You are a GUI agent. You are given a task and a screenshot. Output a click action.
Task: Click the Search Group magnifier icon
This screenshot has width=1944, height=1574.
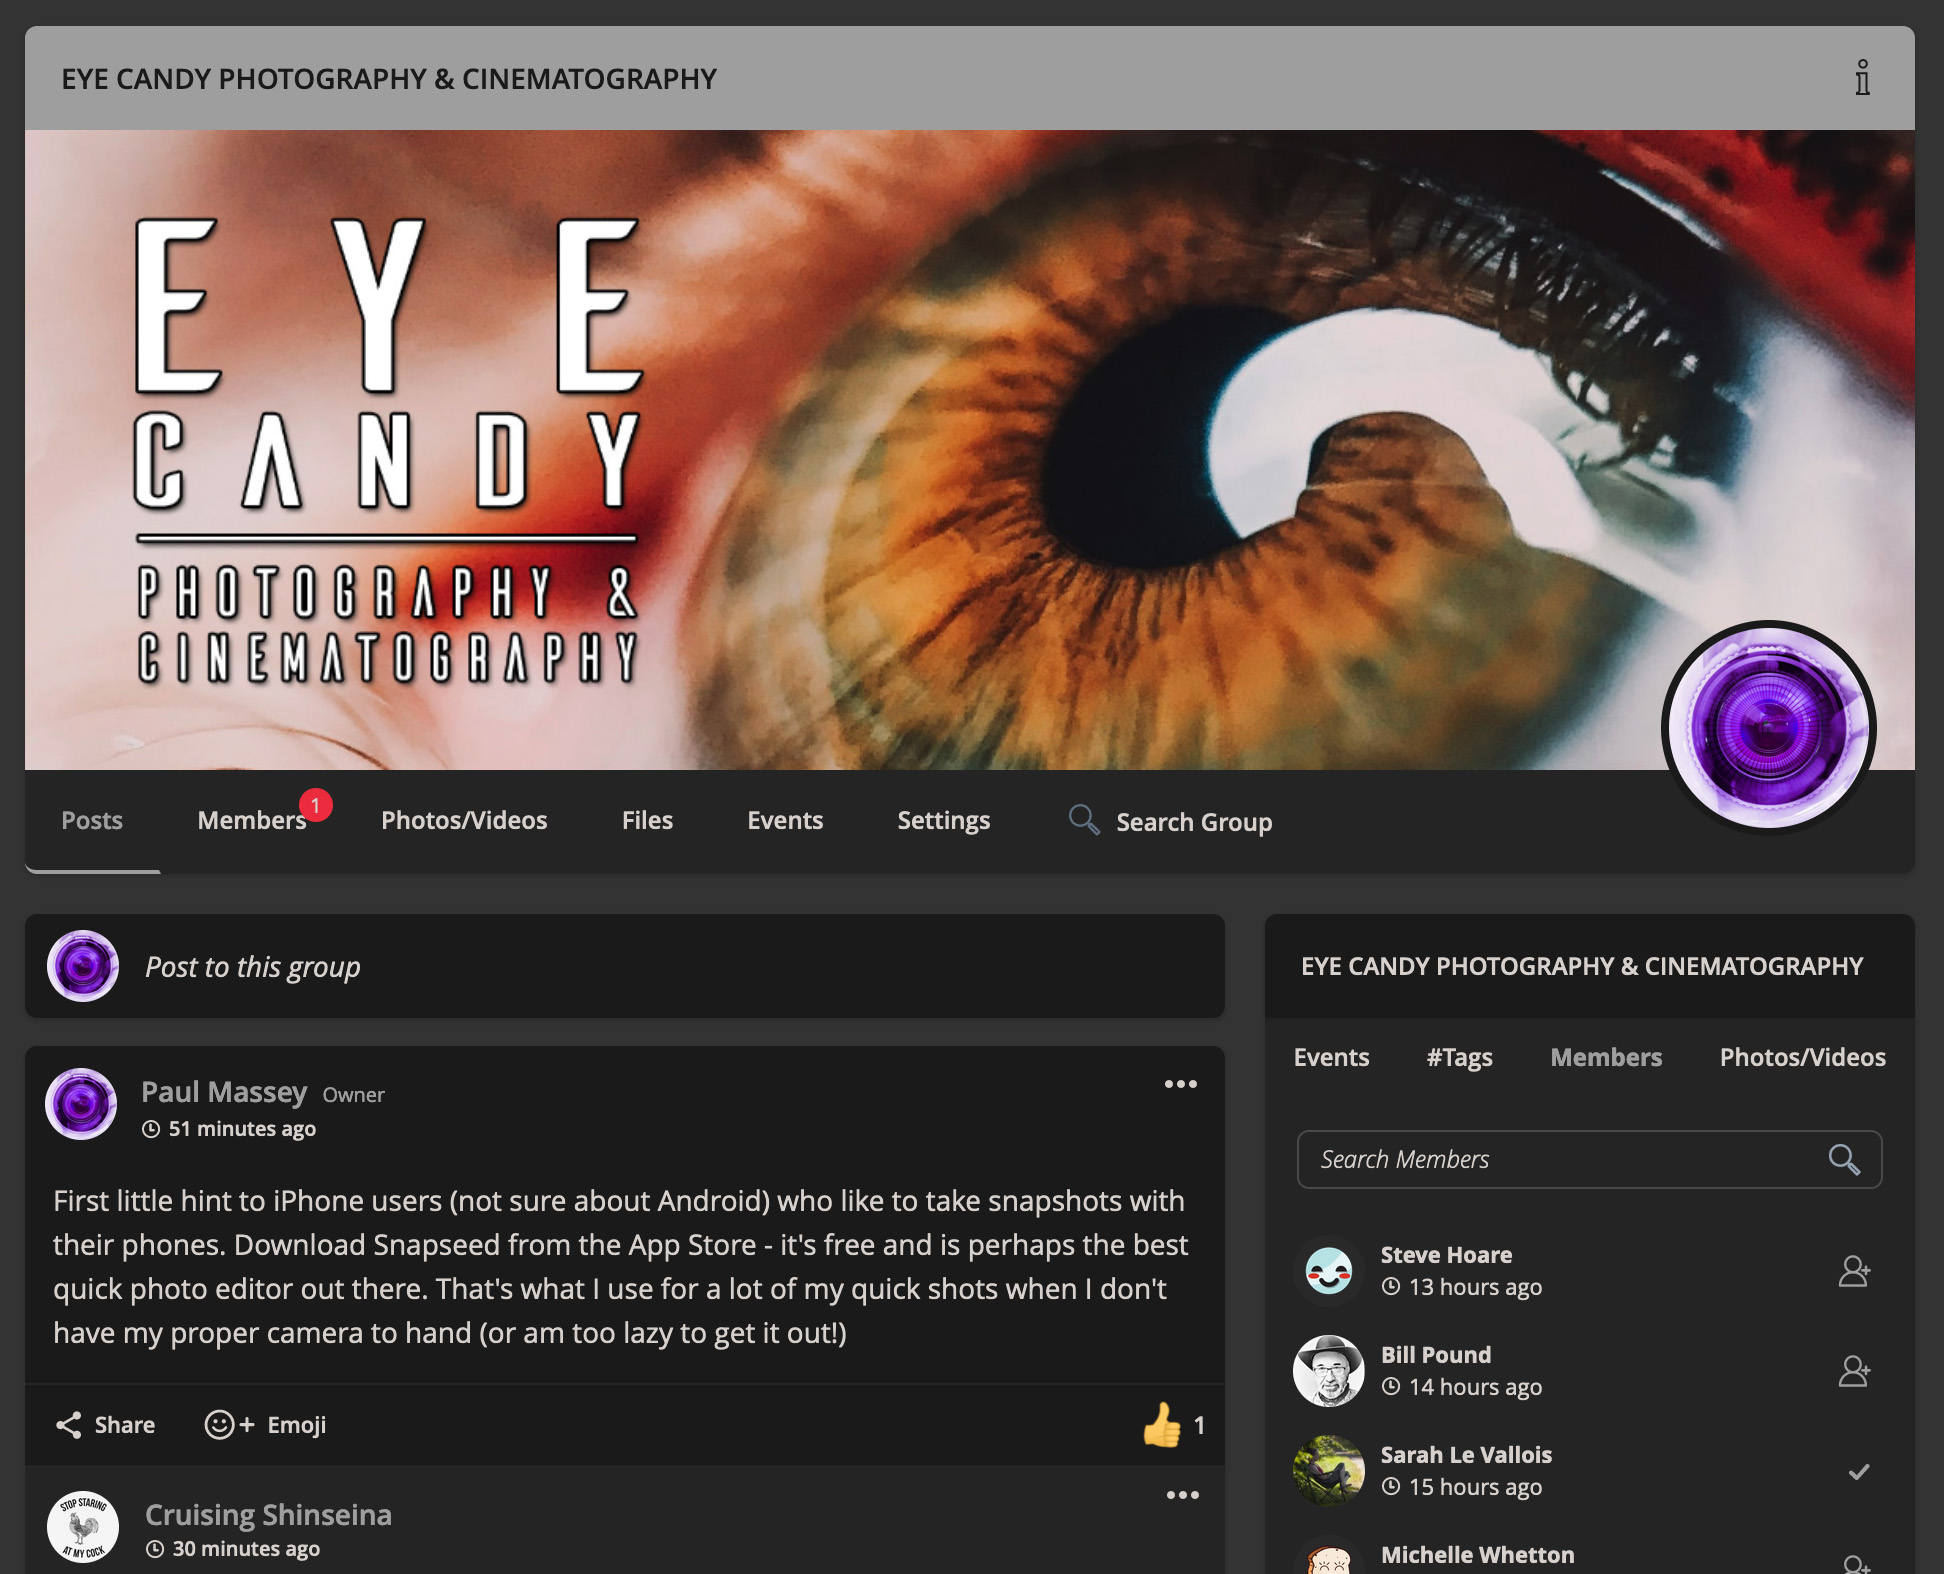pyautogui.click(x=1083, y=820)
